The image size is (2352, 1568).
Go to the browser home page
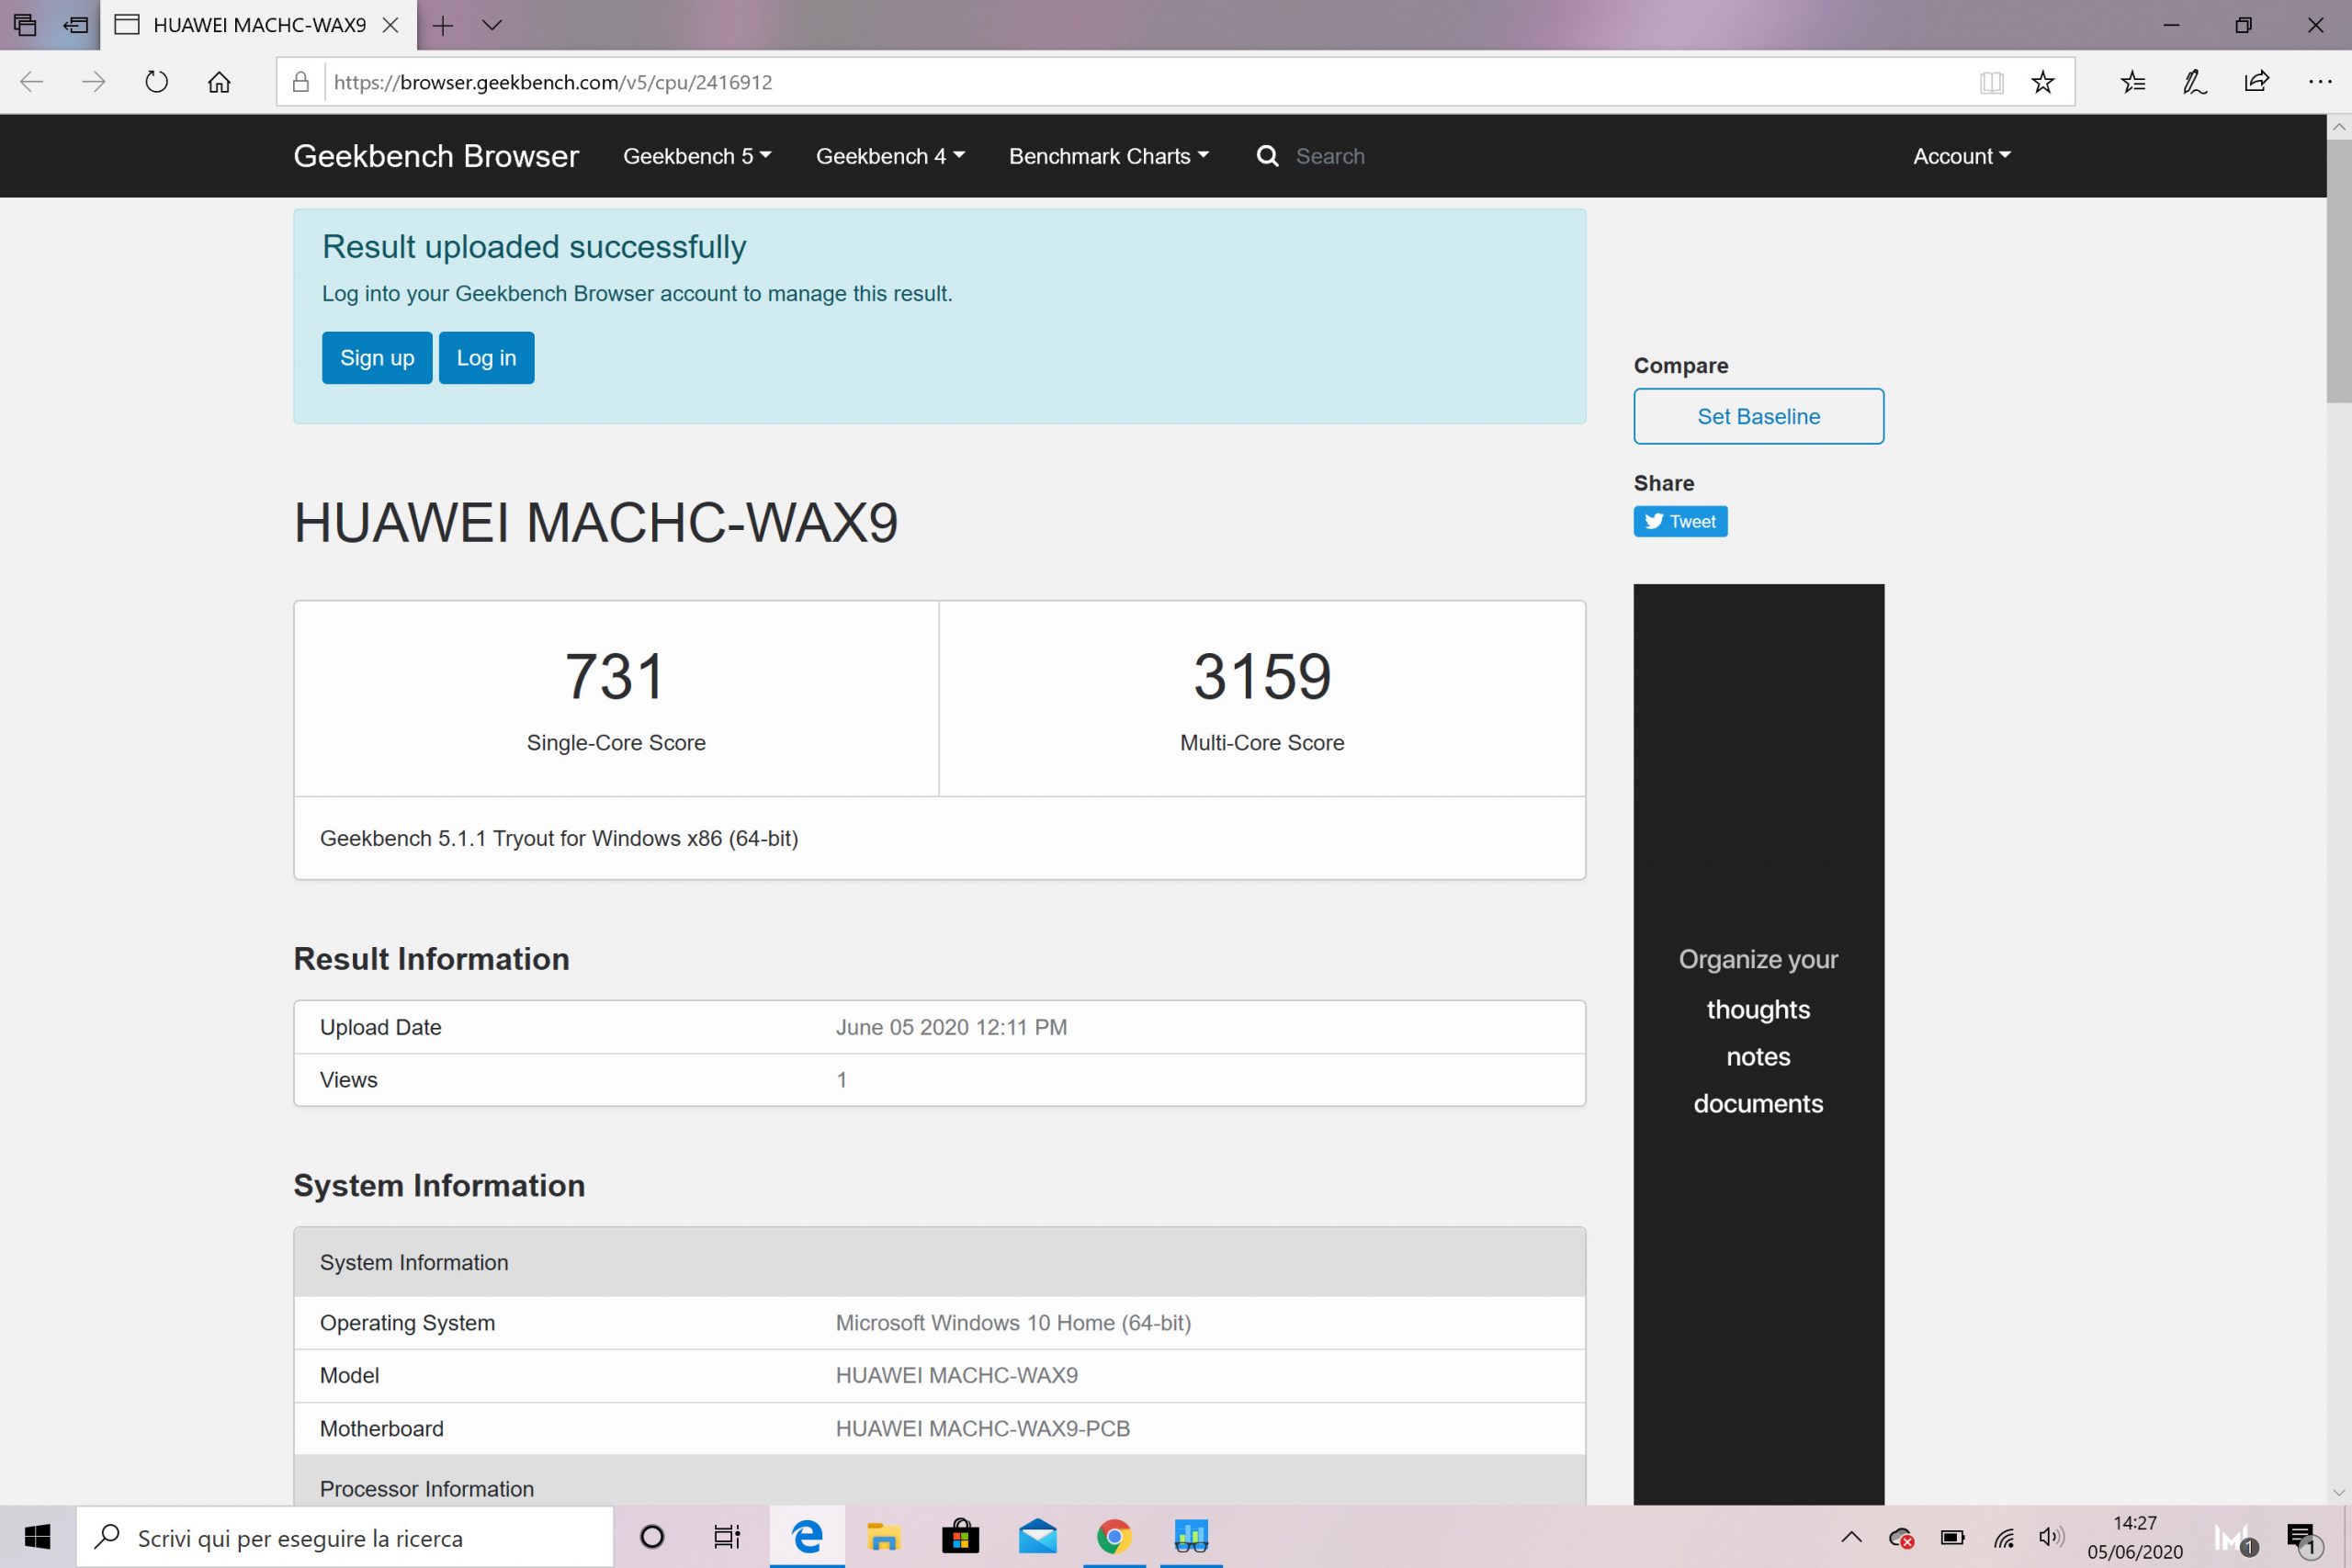click(219, 82)
